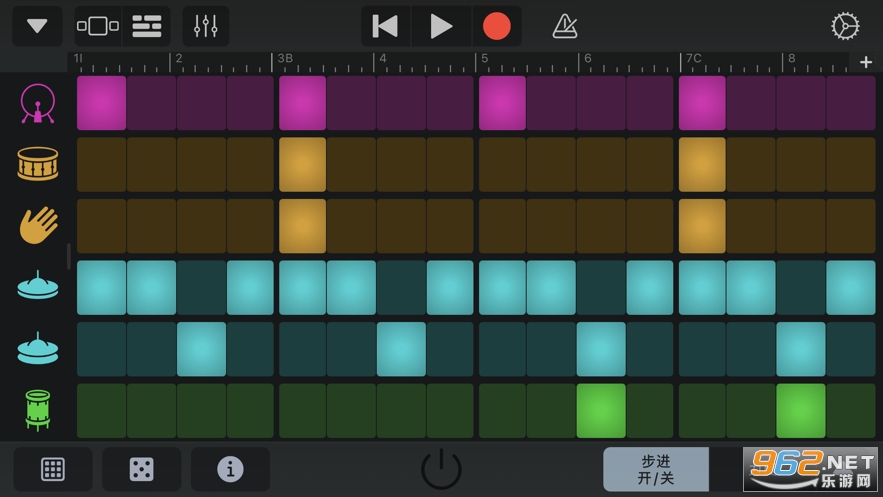Open the sound browser button in top bar
The height and width of the screenshot is (497, 883).
tap(98, 26)
